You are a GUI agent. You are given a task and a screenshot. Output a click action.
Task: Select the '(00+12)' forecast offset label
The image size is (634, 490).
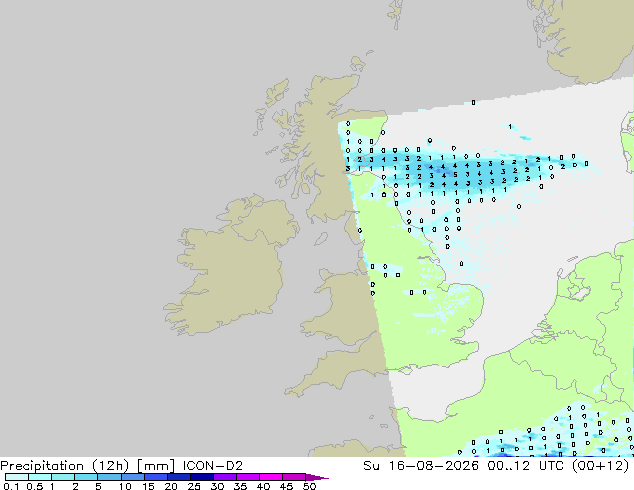(600, 466)
